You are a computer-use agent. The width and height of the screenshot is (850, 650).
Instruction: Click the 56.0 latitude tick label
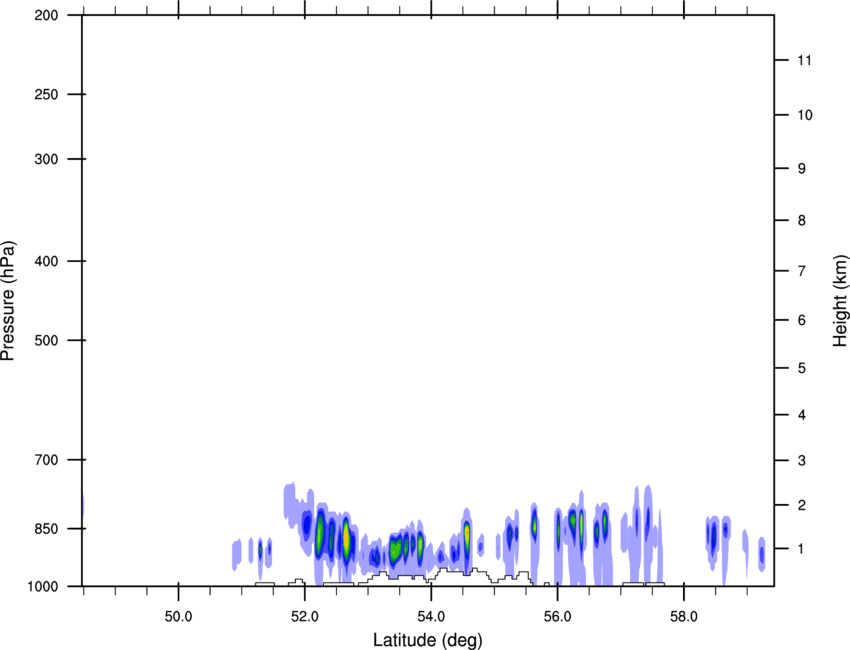[557, 617]
